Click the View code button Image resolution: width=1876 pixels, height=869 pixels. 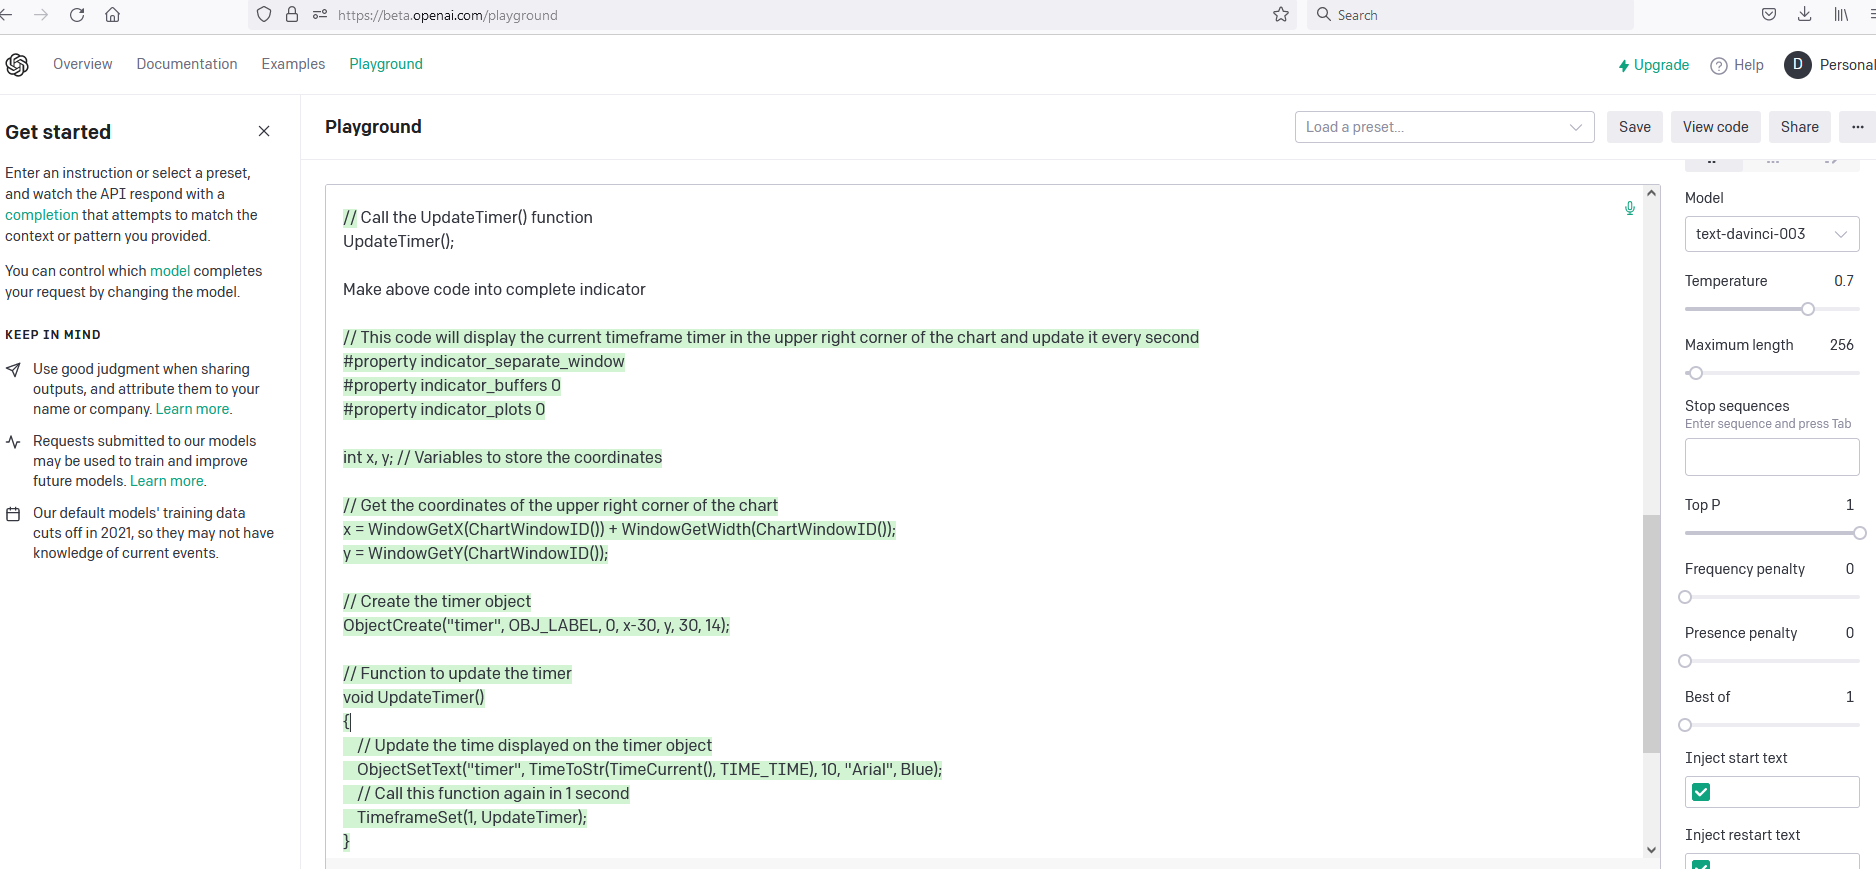(1715, 127)
